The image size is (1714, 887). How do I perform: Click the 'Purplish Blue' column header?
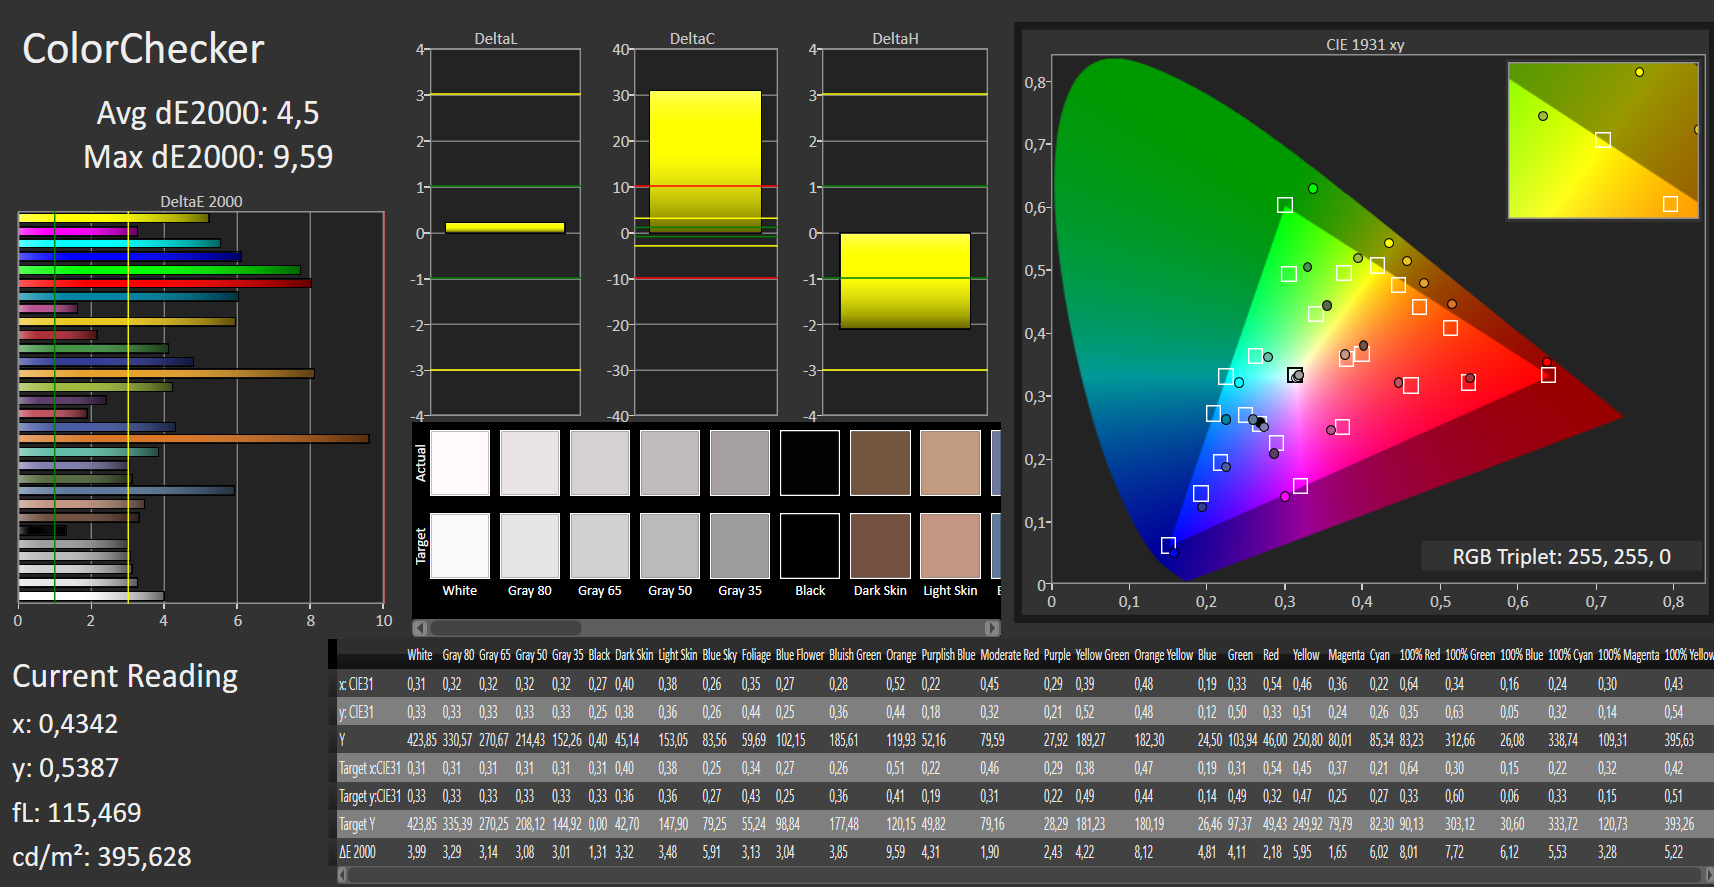(x=950, y=655)
